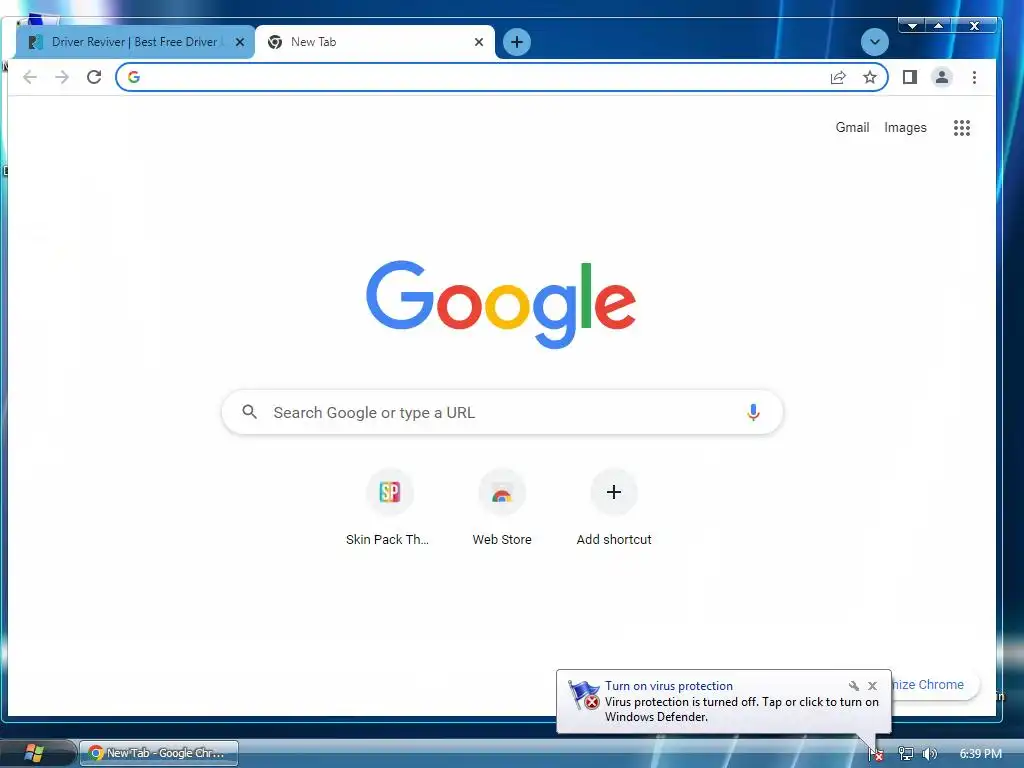Go forward using the forward arrow

[62, 77]
